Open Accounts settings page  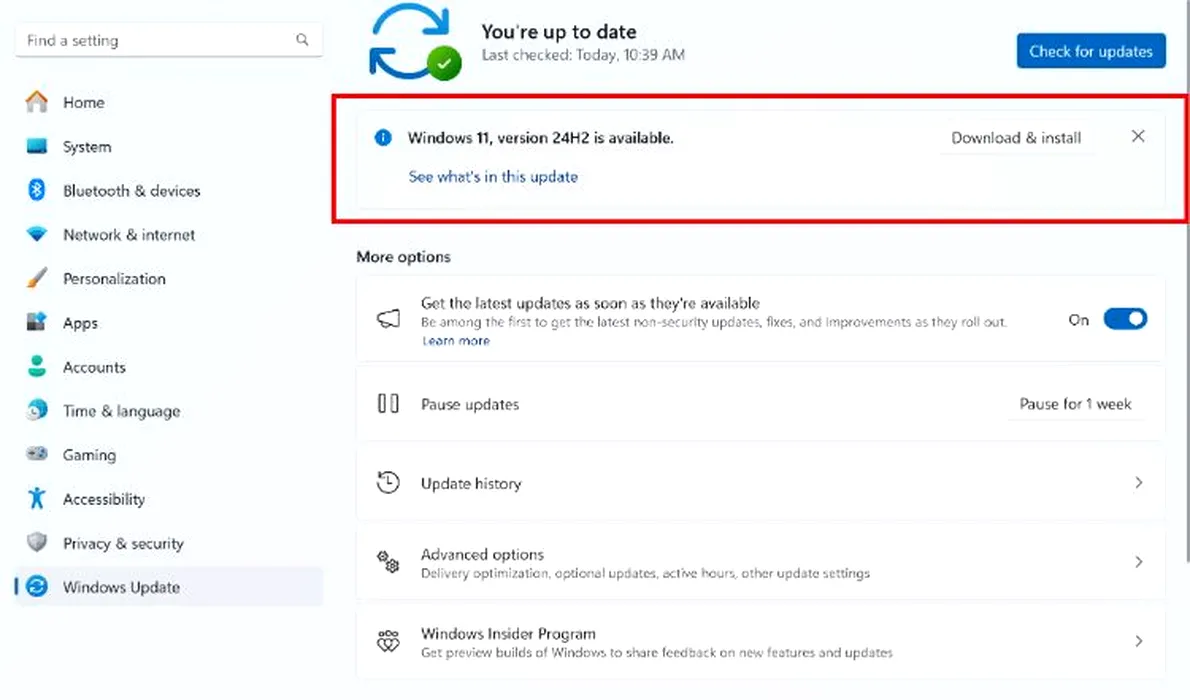pyautogui.click(x=168, y=366)
